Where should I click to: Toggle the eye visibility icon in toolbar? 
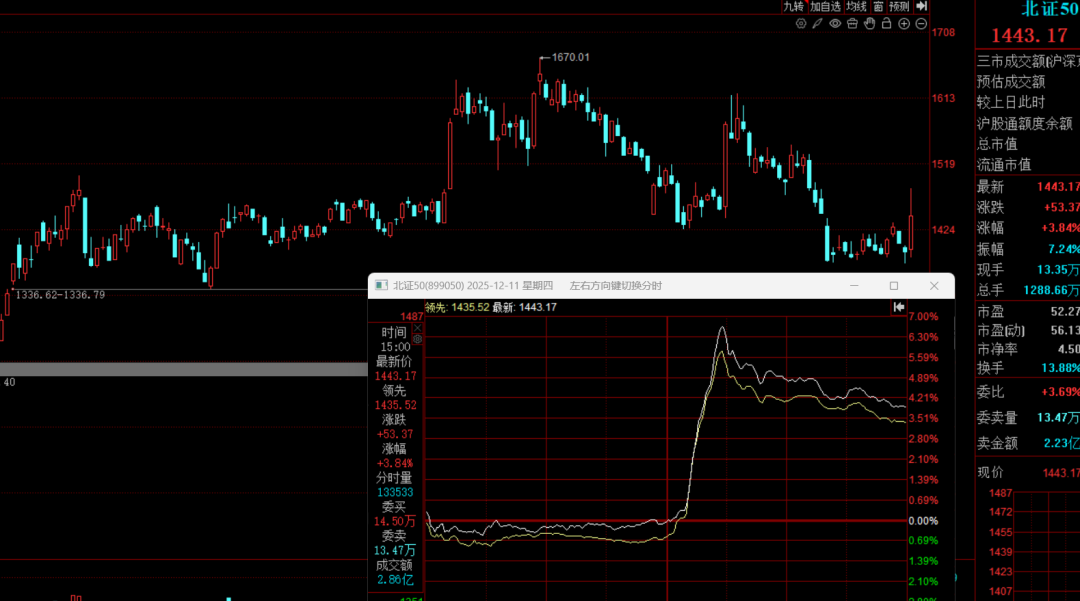[x=835, y=23]
